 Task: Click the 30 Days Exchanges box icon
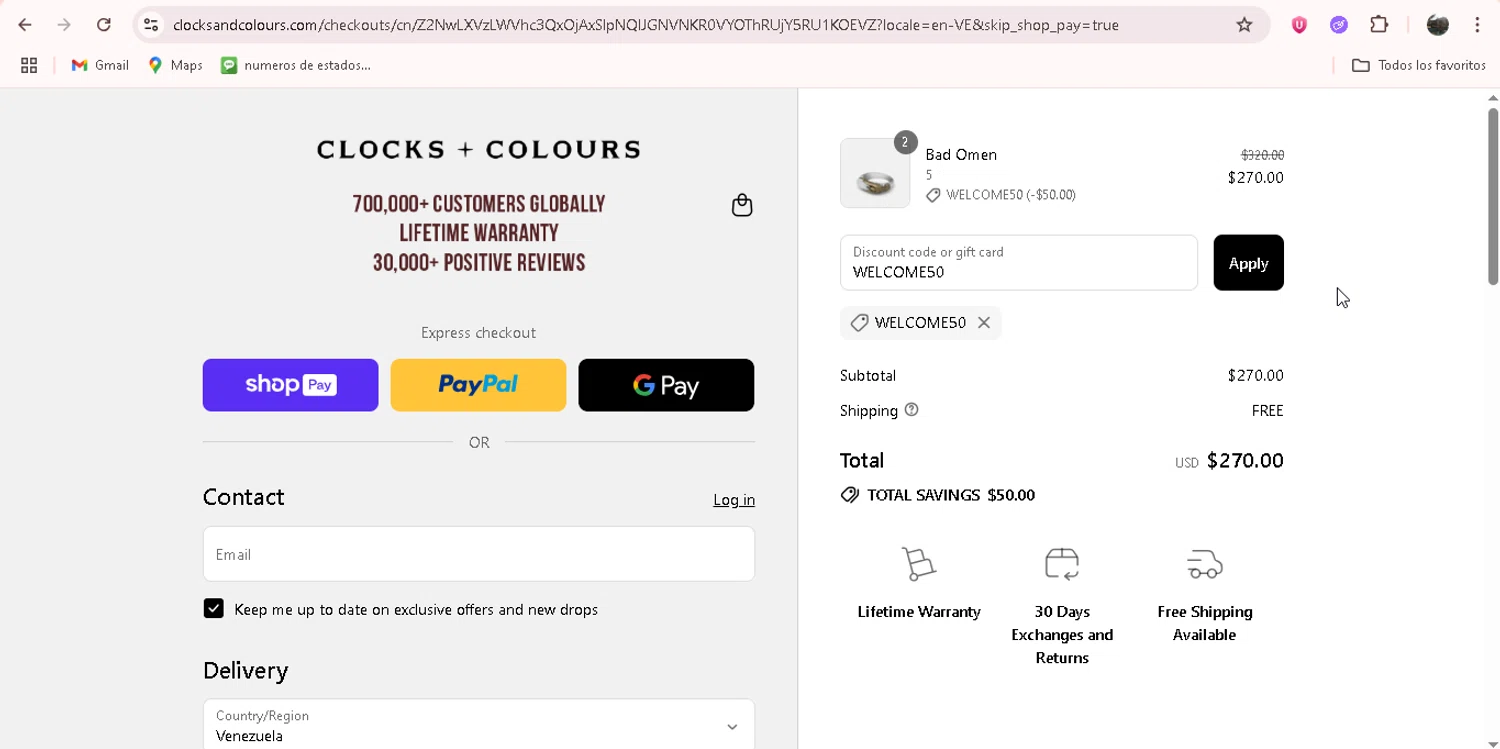pos(1062,564)
